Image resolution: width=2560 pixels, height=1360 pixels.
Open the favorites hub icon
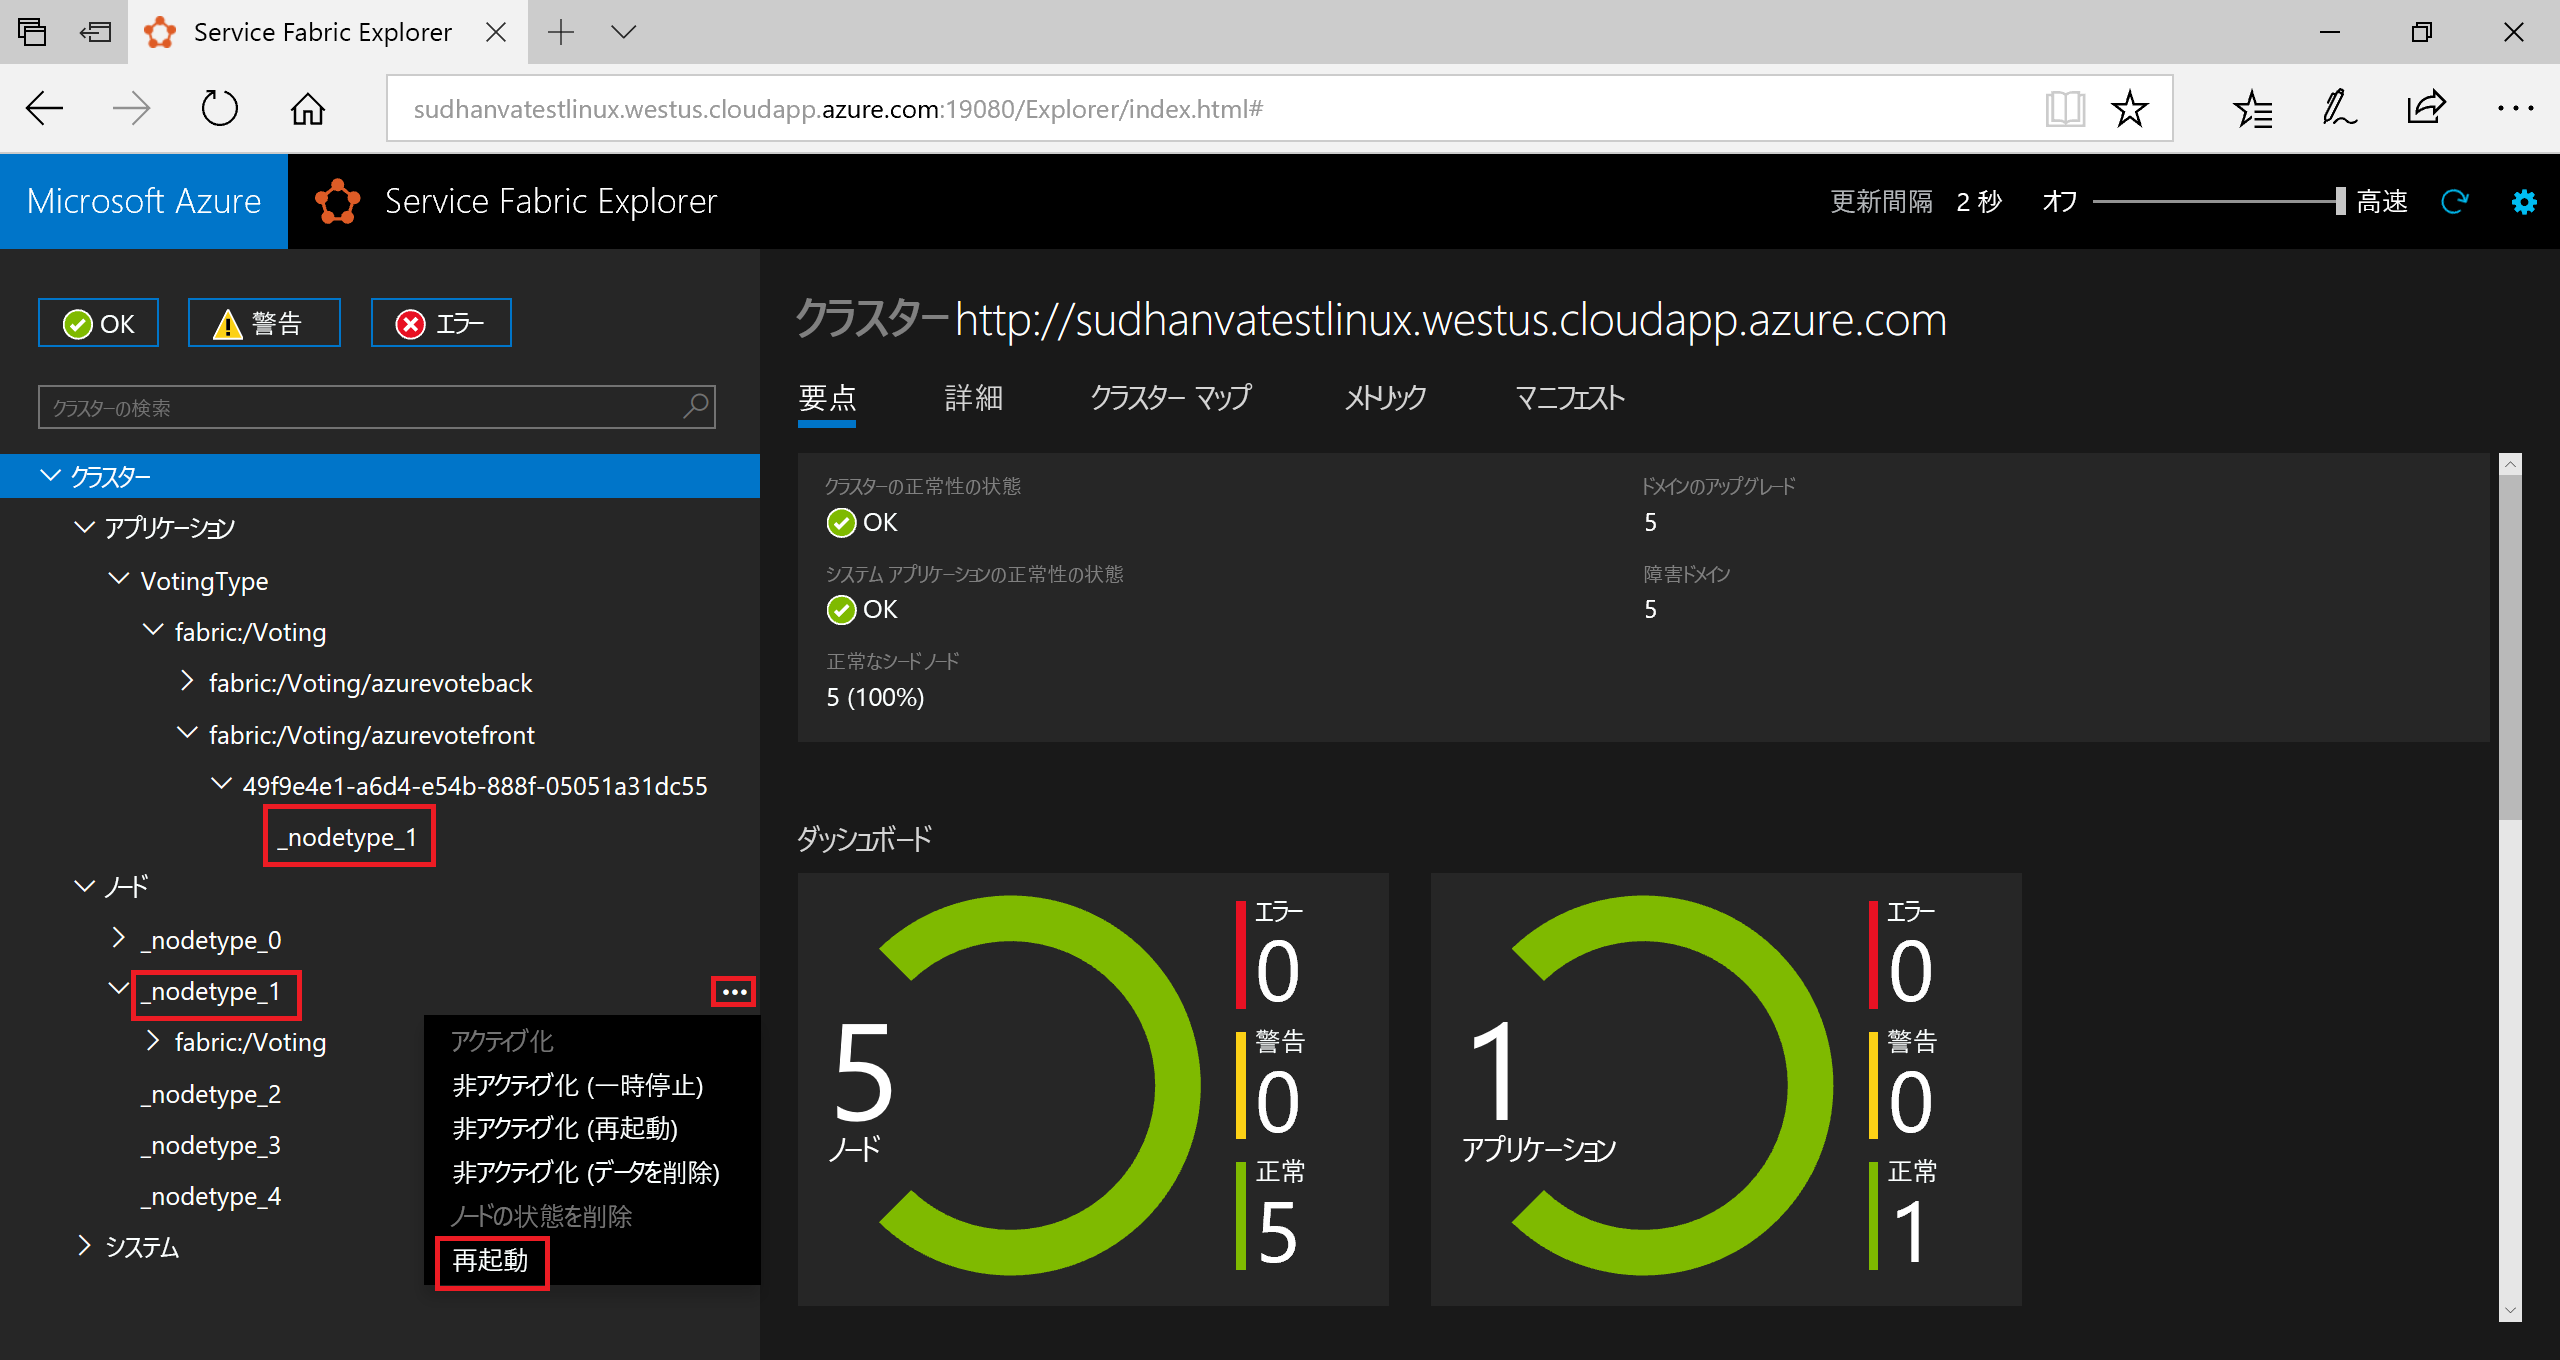[2252, 108]
